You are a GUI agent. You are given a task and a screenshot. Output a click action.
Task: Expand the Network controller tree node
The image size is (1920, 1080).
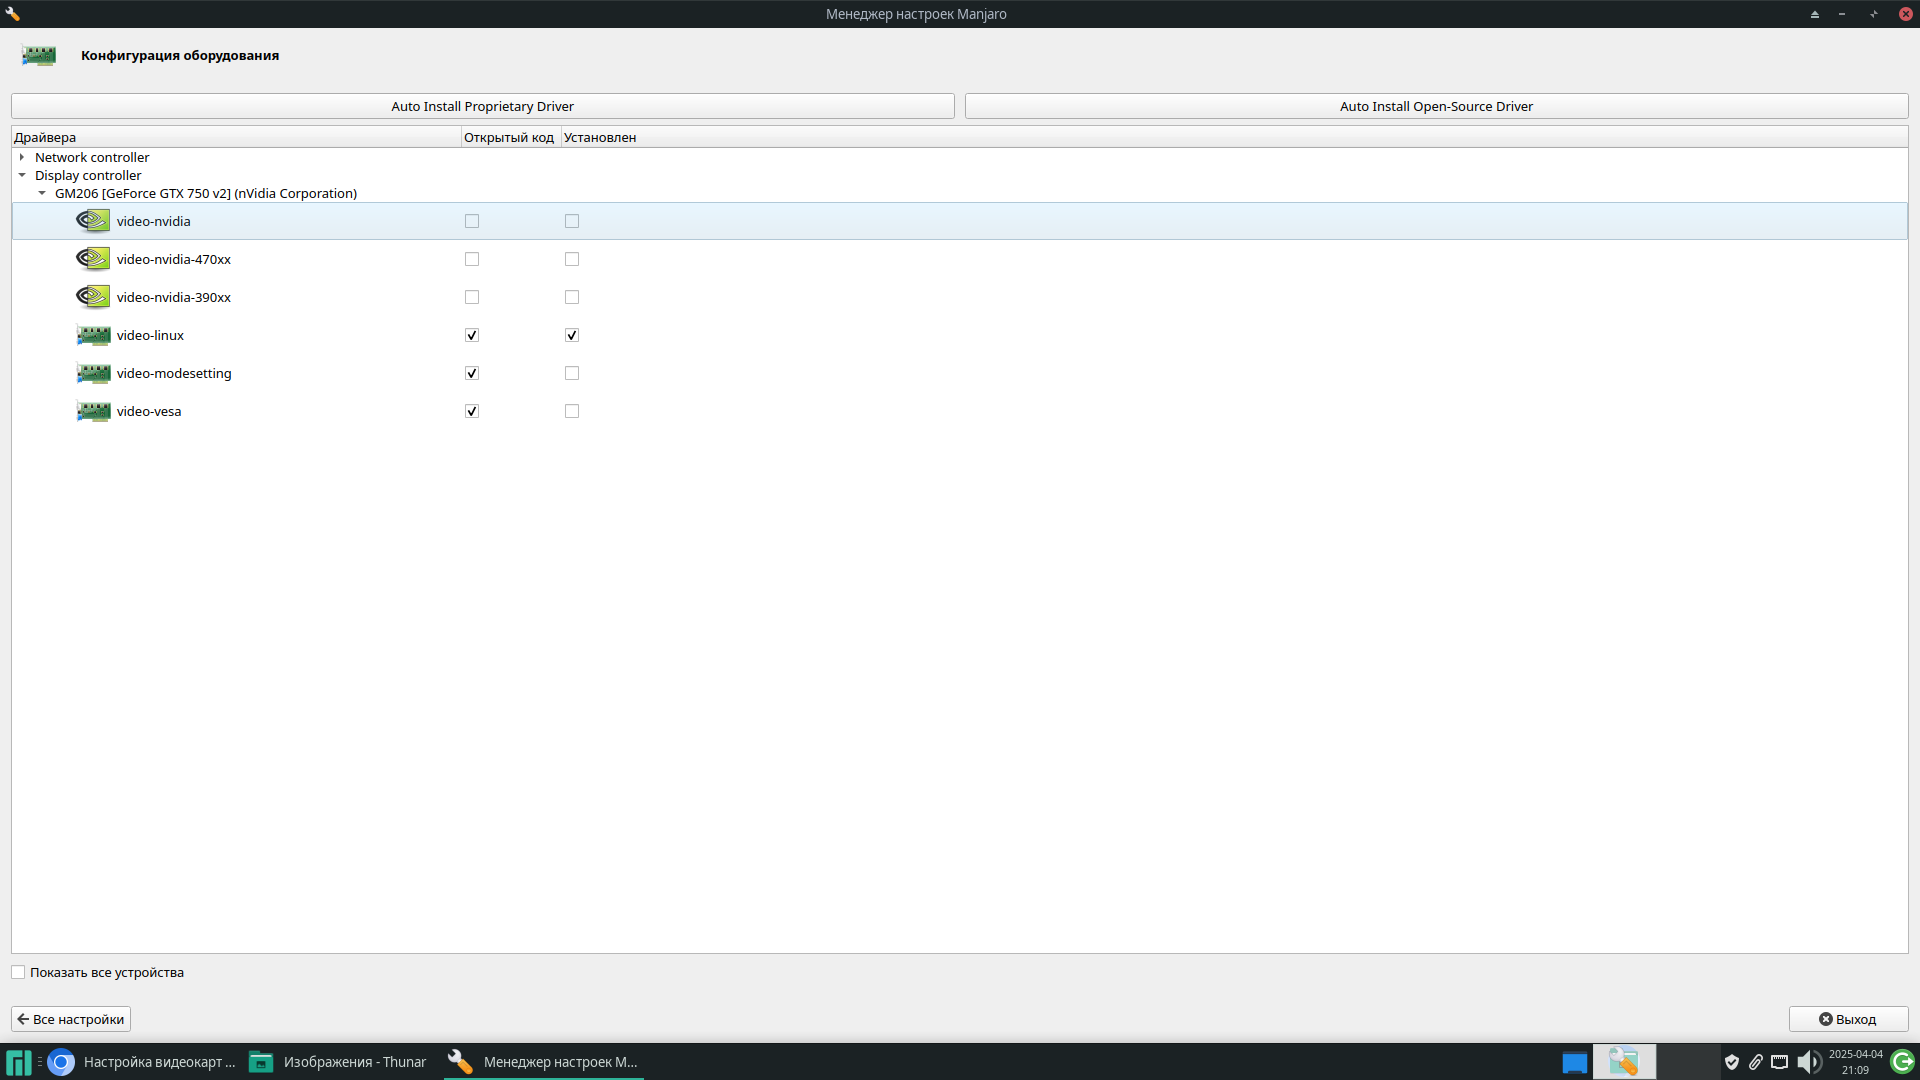pos(22,157)
